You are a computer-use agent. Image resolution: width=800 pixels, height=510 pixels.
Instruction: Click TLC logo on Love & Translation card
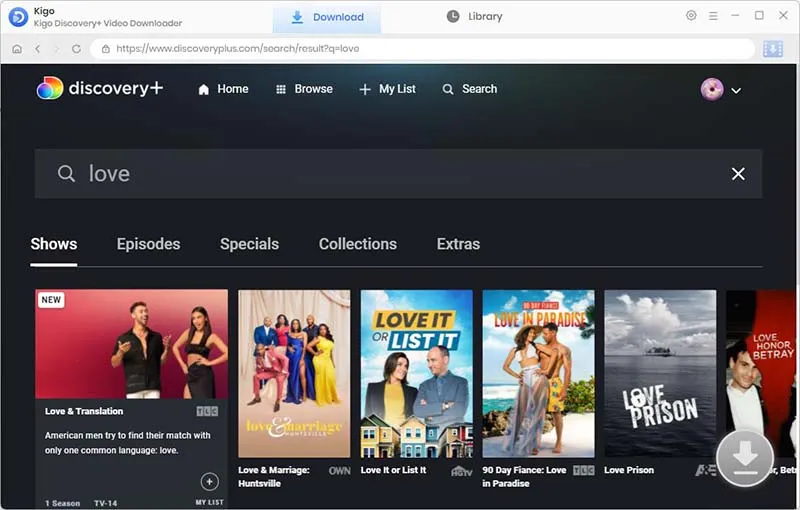207,412
